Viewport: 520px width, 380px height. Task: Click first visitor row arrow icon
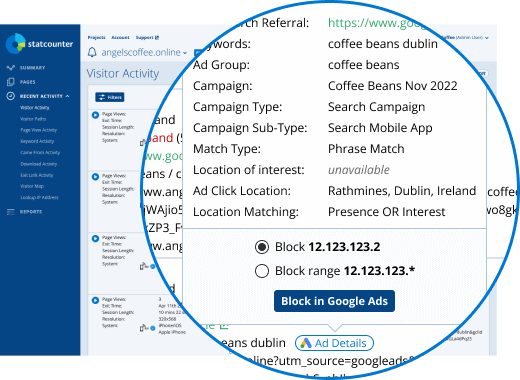(x=95, y=115)
